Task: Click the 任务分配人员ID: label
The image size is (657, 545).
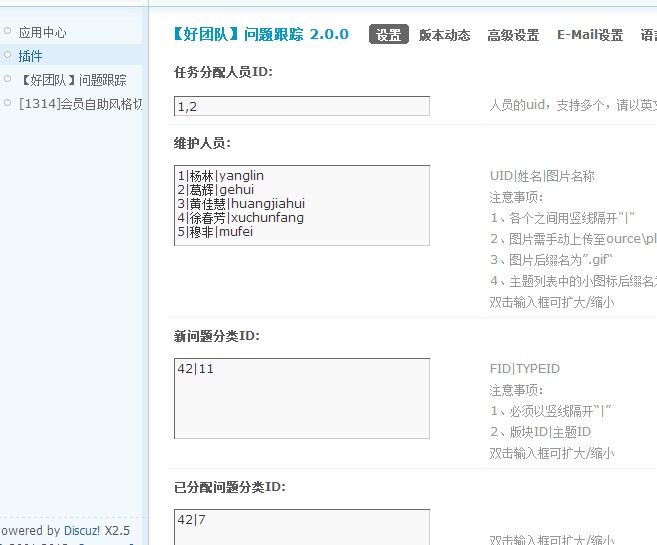Action: pyautogui.click(x=223, y=72)
